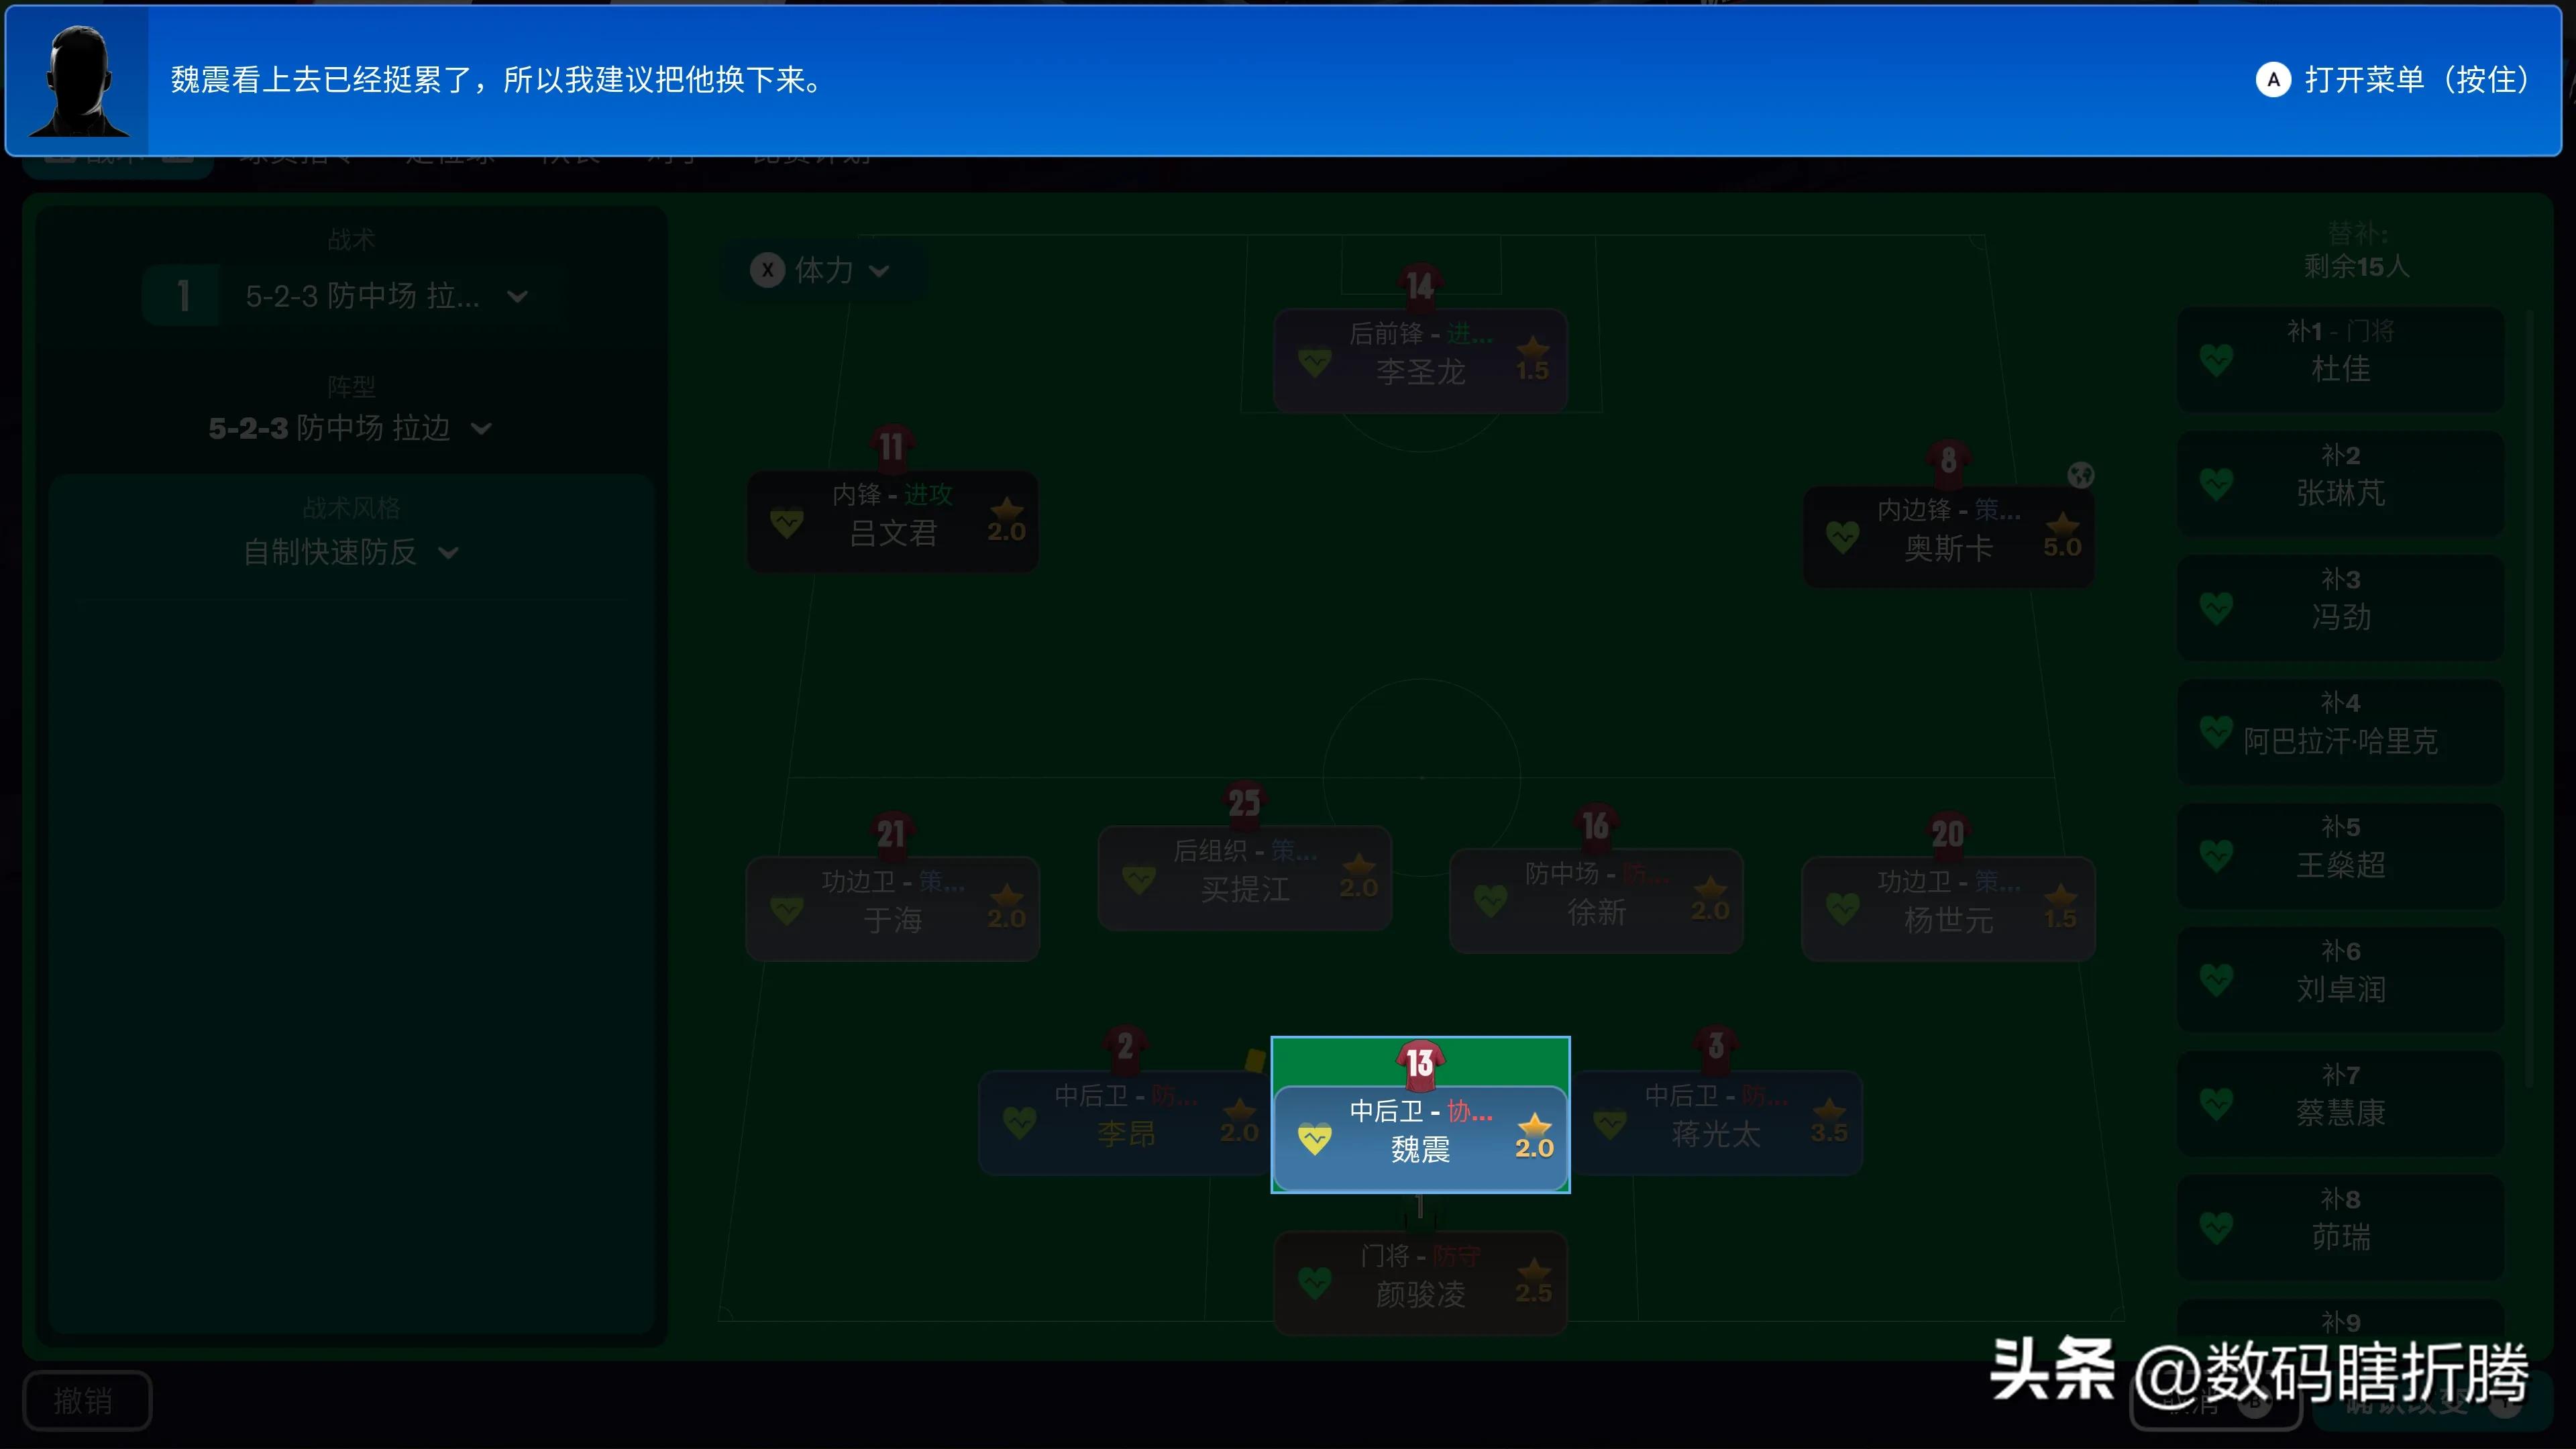
Task: Click the yellow card icon near 李昂
Action: coord(1255,1060)
